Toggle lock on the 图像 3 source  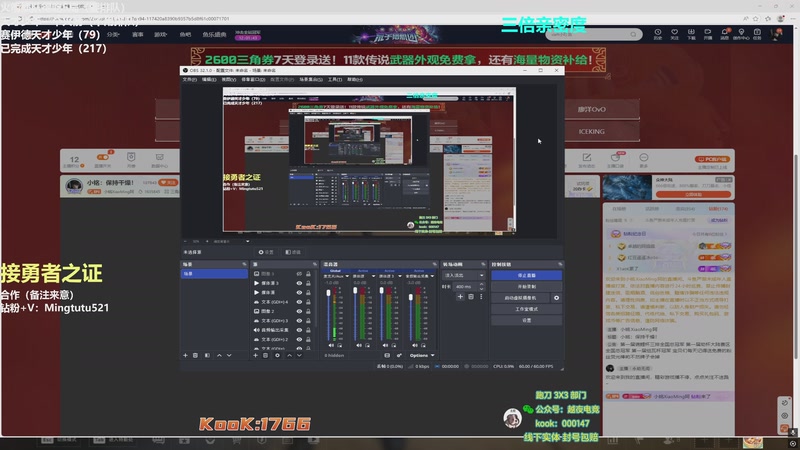[x=308, y=273]
